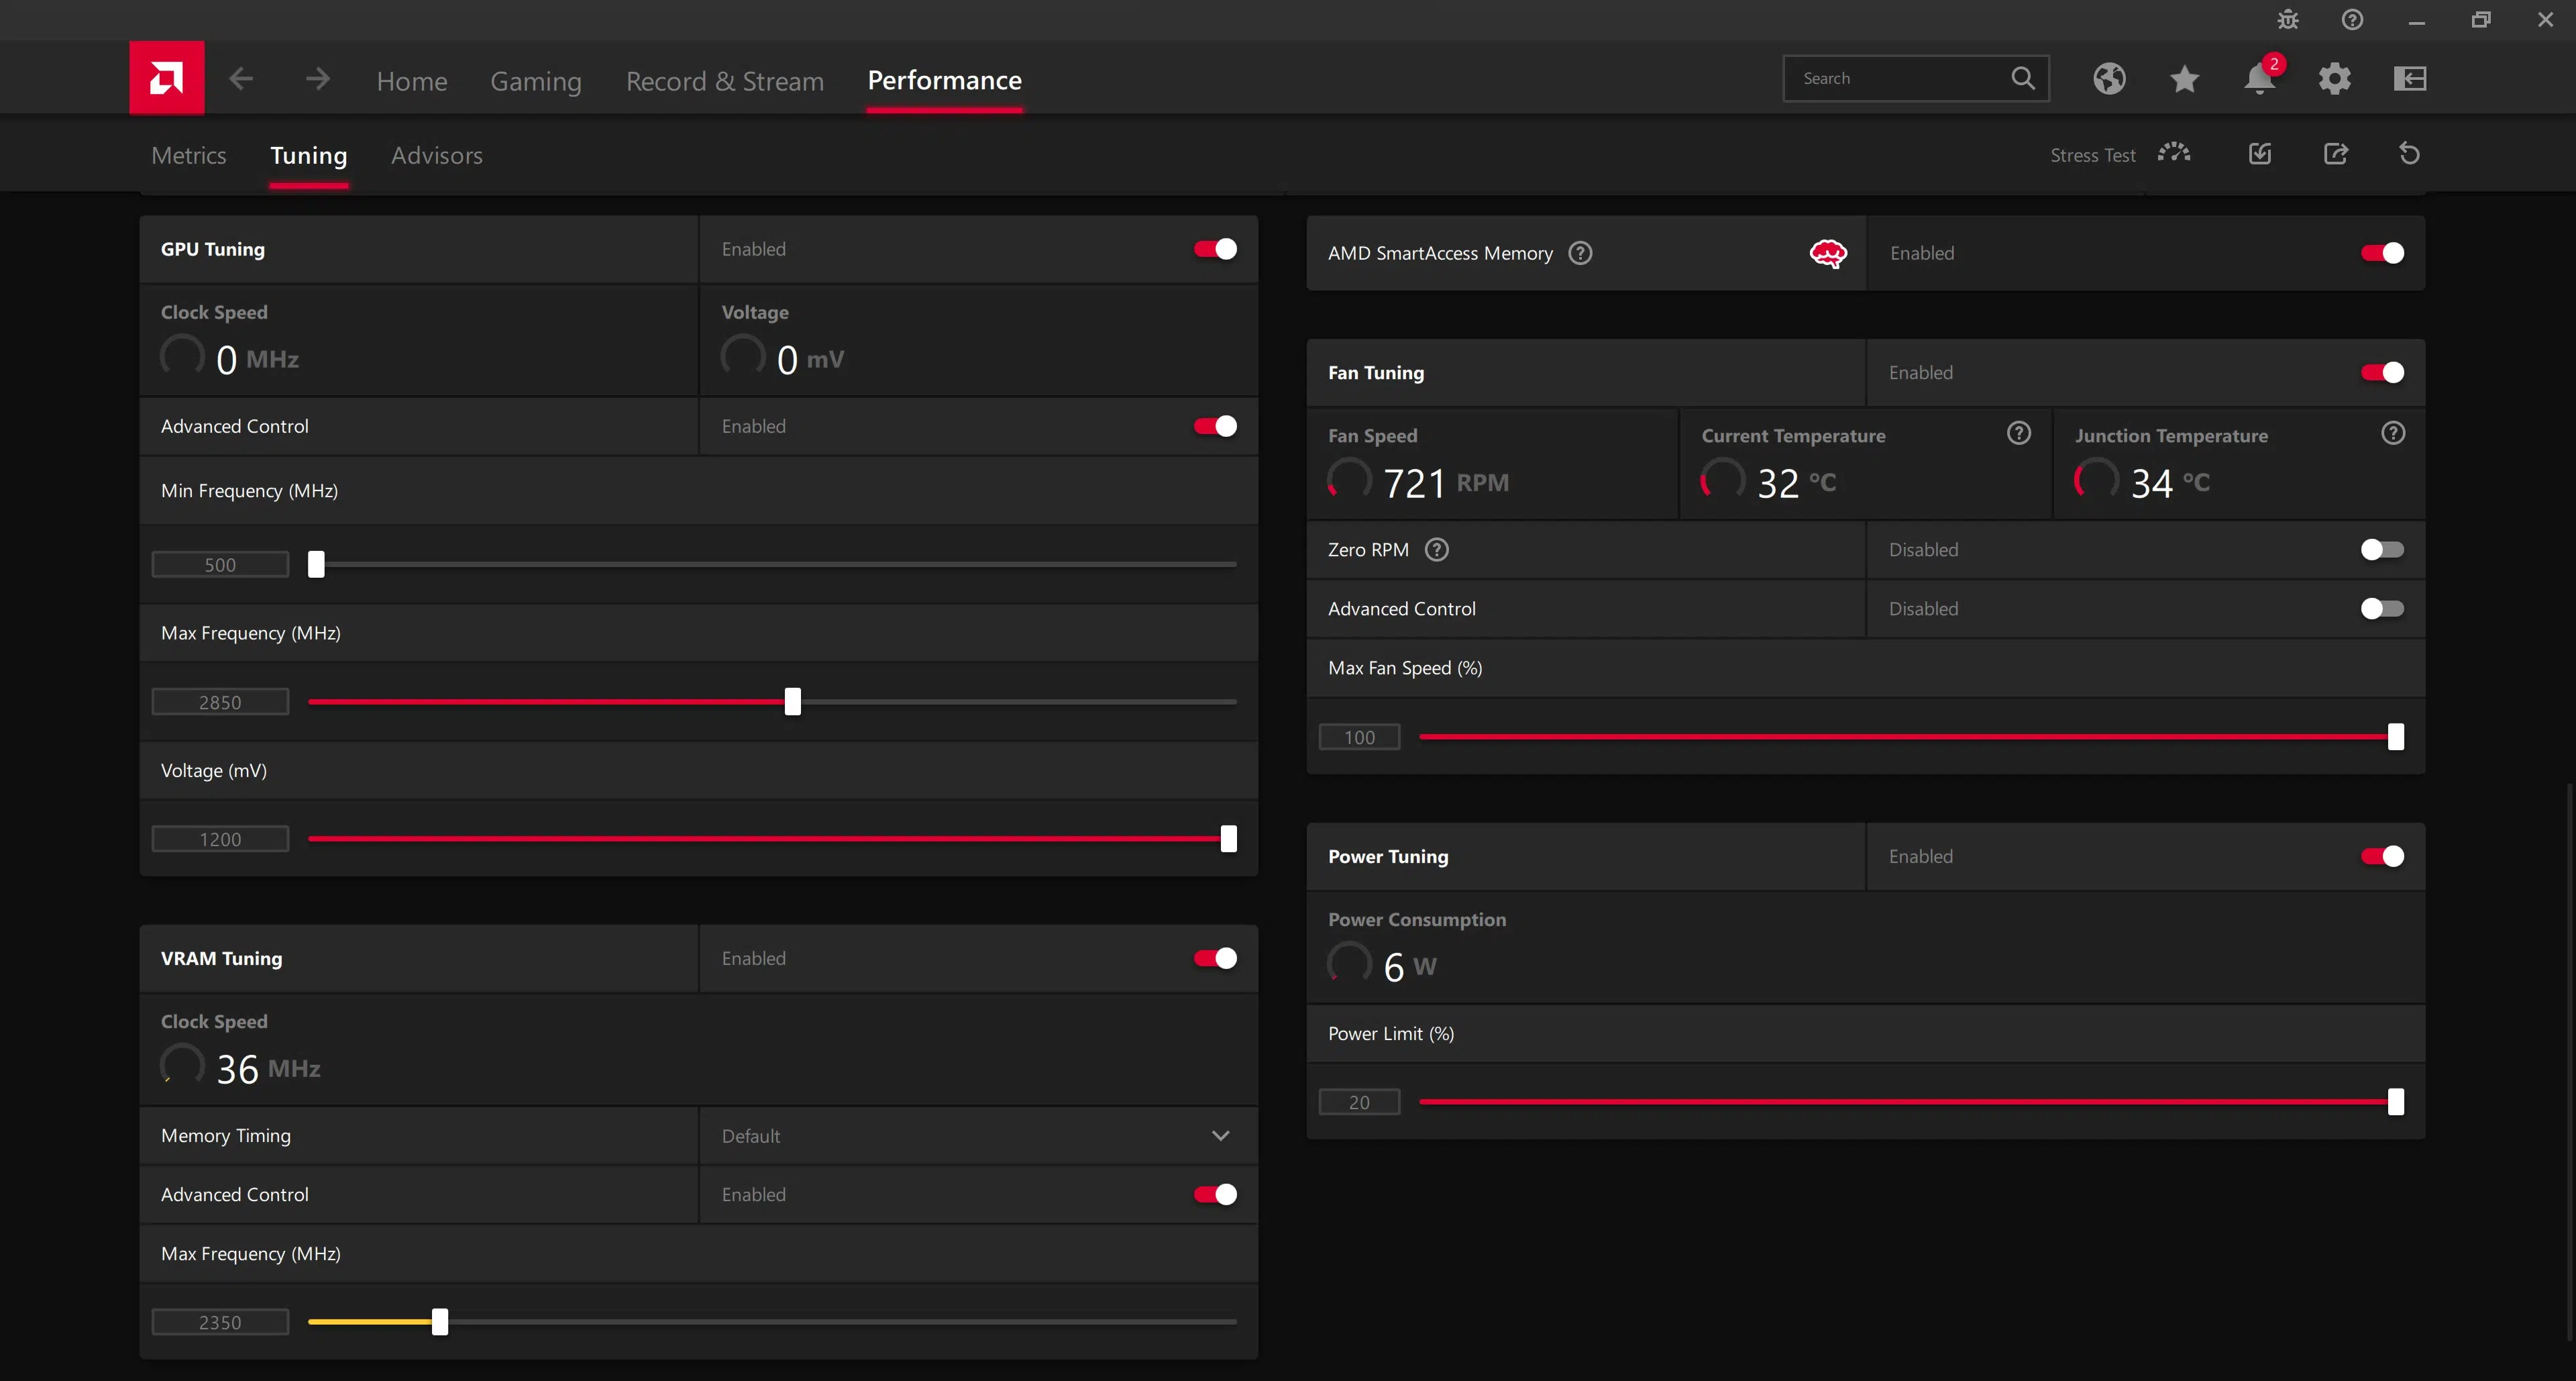Toggle GPU Advanced Control switch
This screenshot has width=2576, height=1381.
pyautogui.click(x=1215, y=426)
